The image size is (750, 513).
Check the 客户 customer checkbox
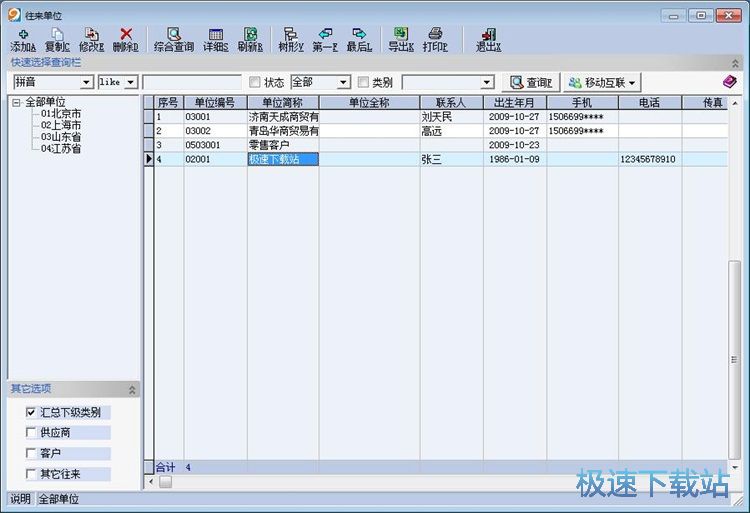[x=31, y=453]
